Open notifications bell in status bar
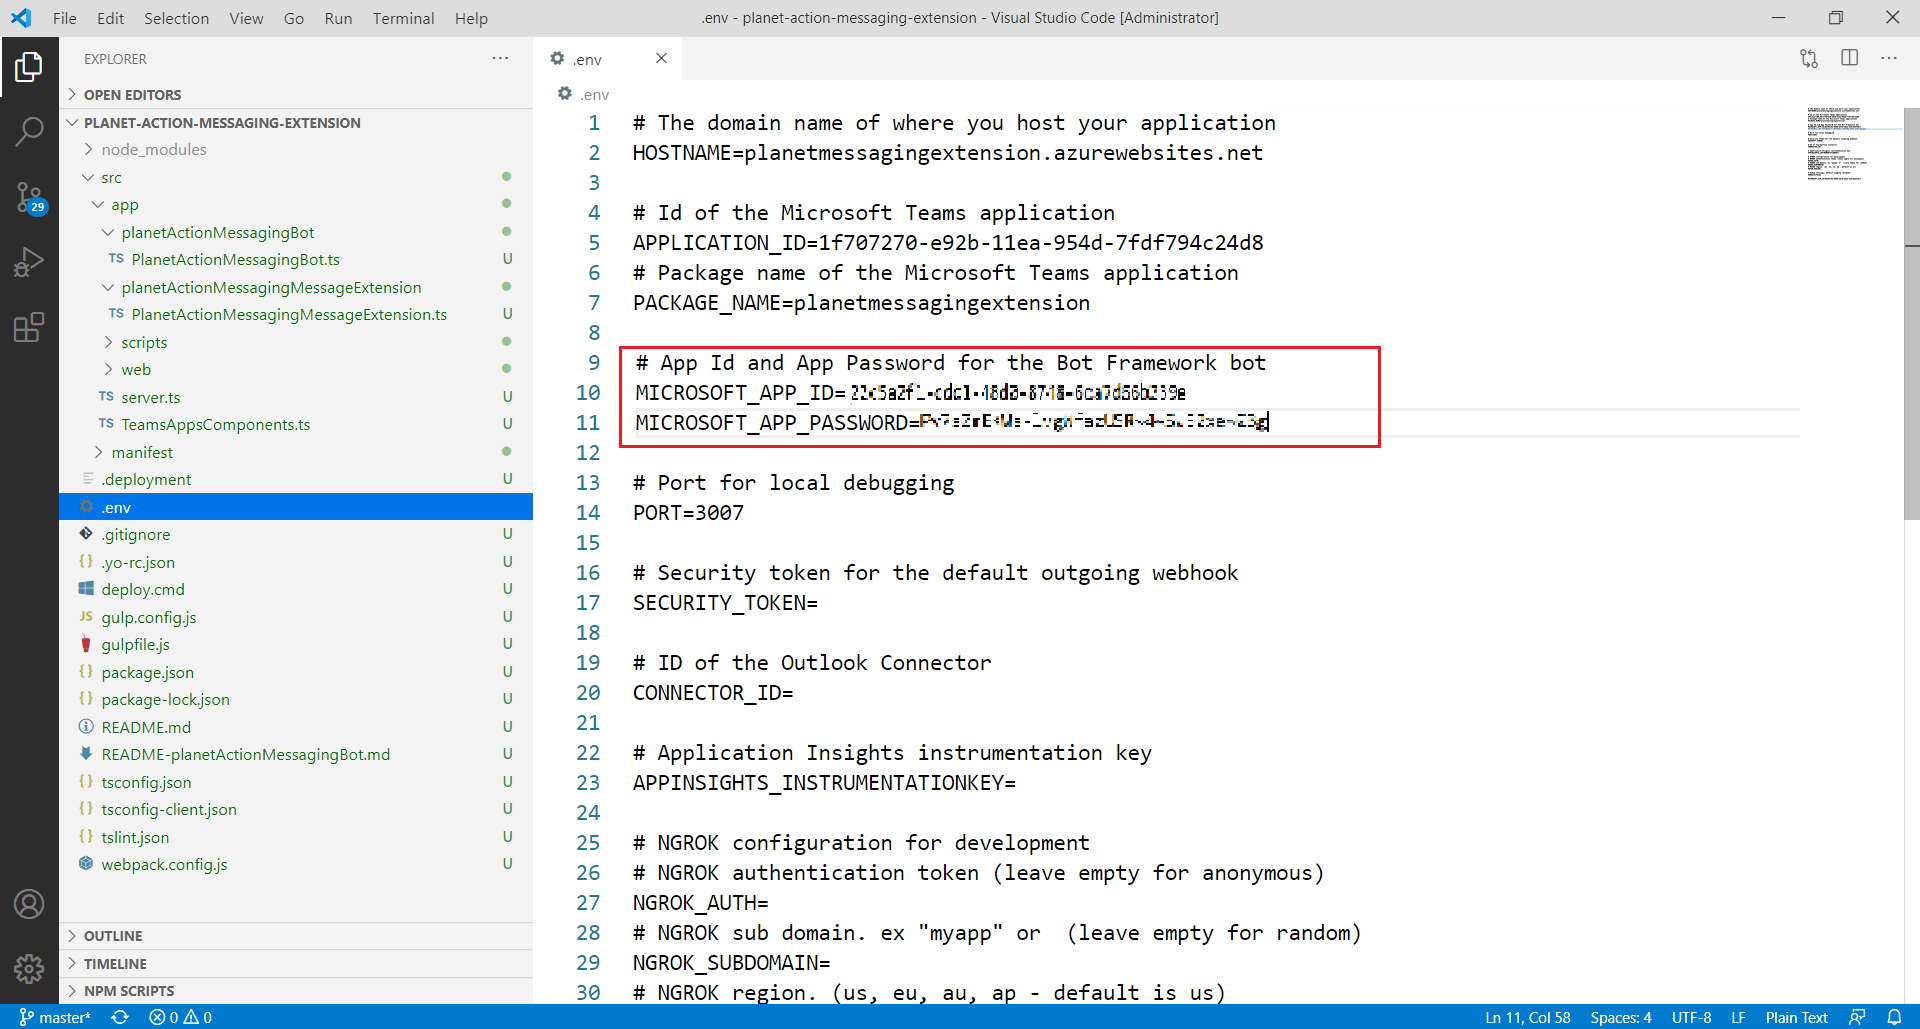This screenshot has width=1920, height=1029. [1894, 1017]
